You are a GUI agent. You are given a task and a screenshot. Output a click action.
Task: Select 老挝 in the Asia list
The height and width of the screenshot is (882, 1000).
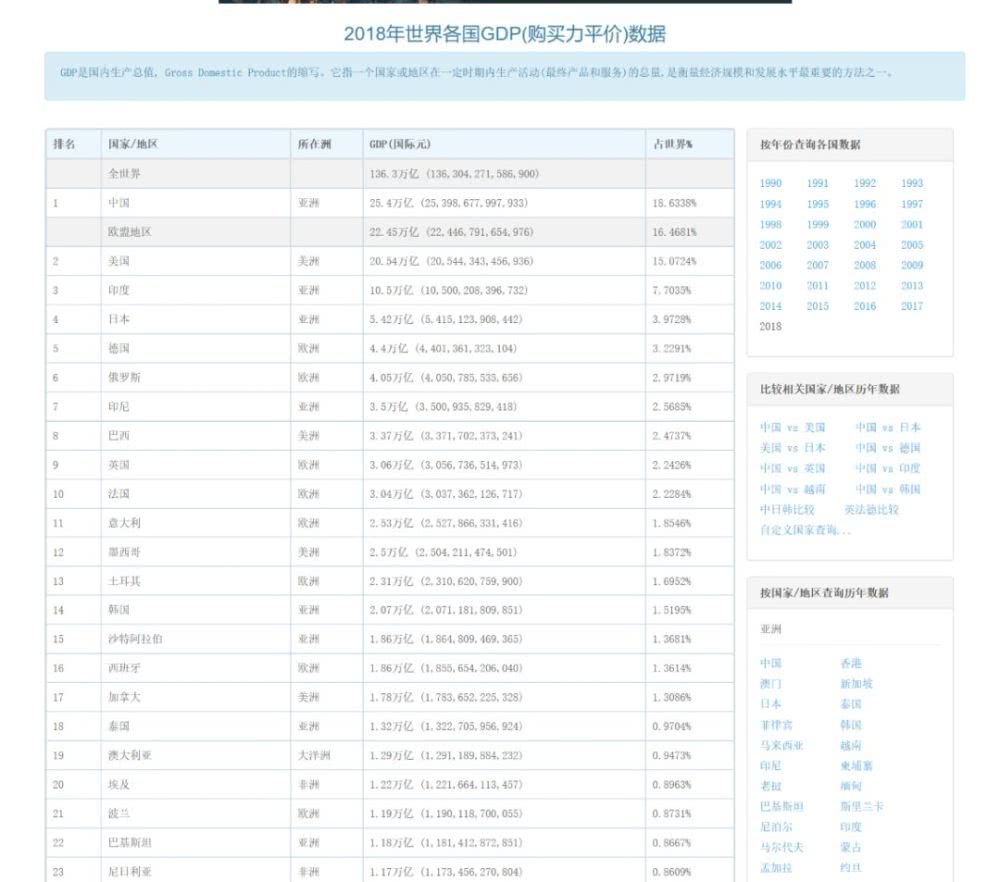(770, 786)
